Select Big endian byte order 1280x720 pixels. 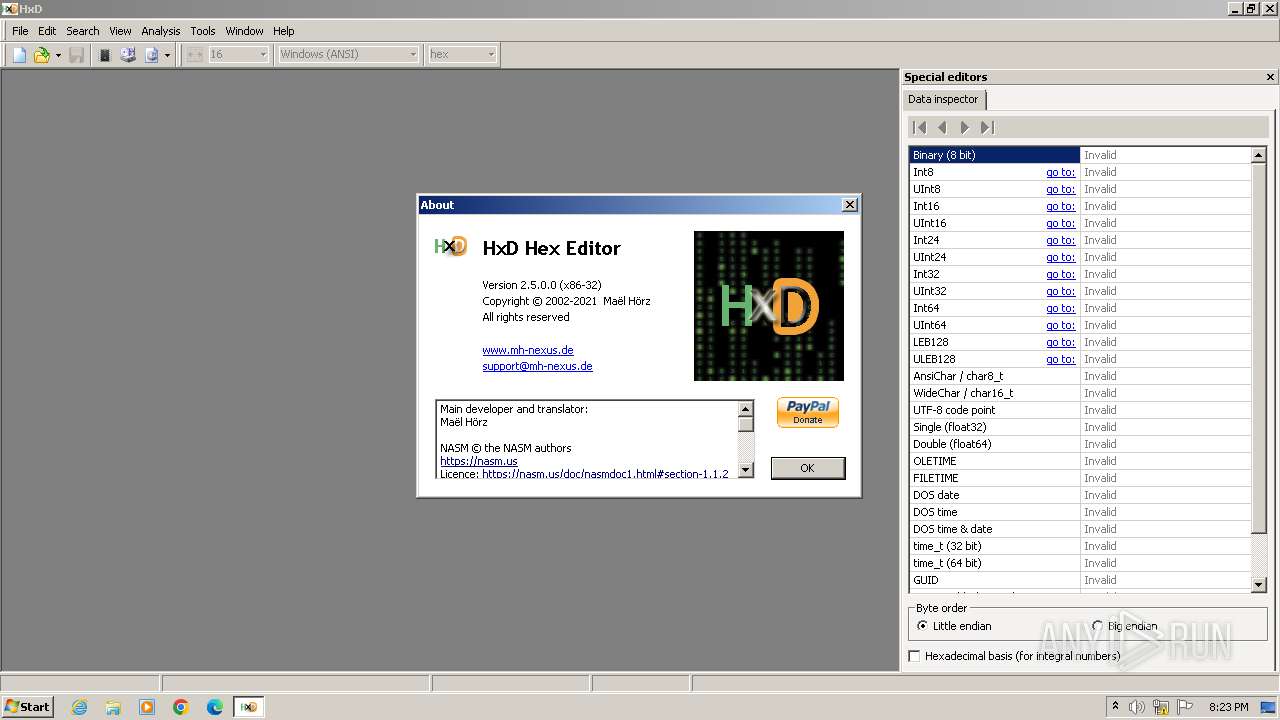[1126, 626]
